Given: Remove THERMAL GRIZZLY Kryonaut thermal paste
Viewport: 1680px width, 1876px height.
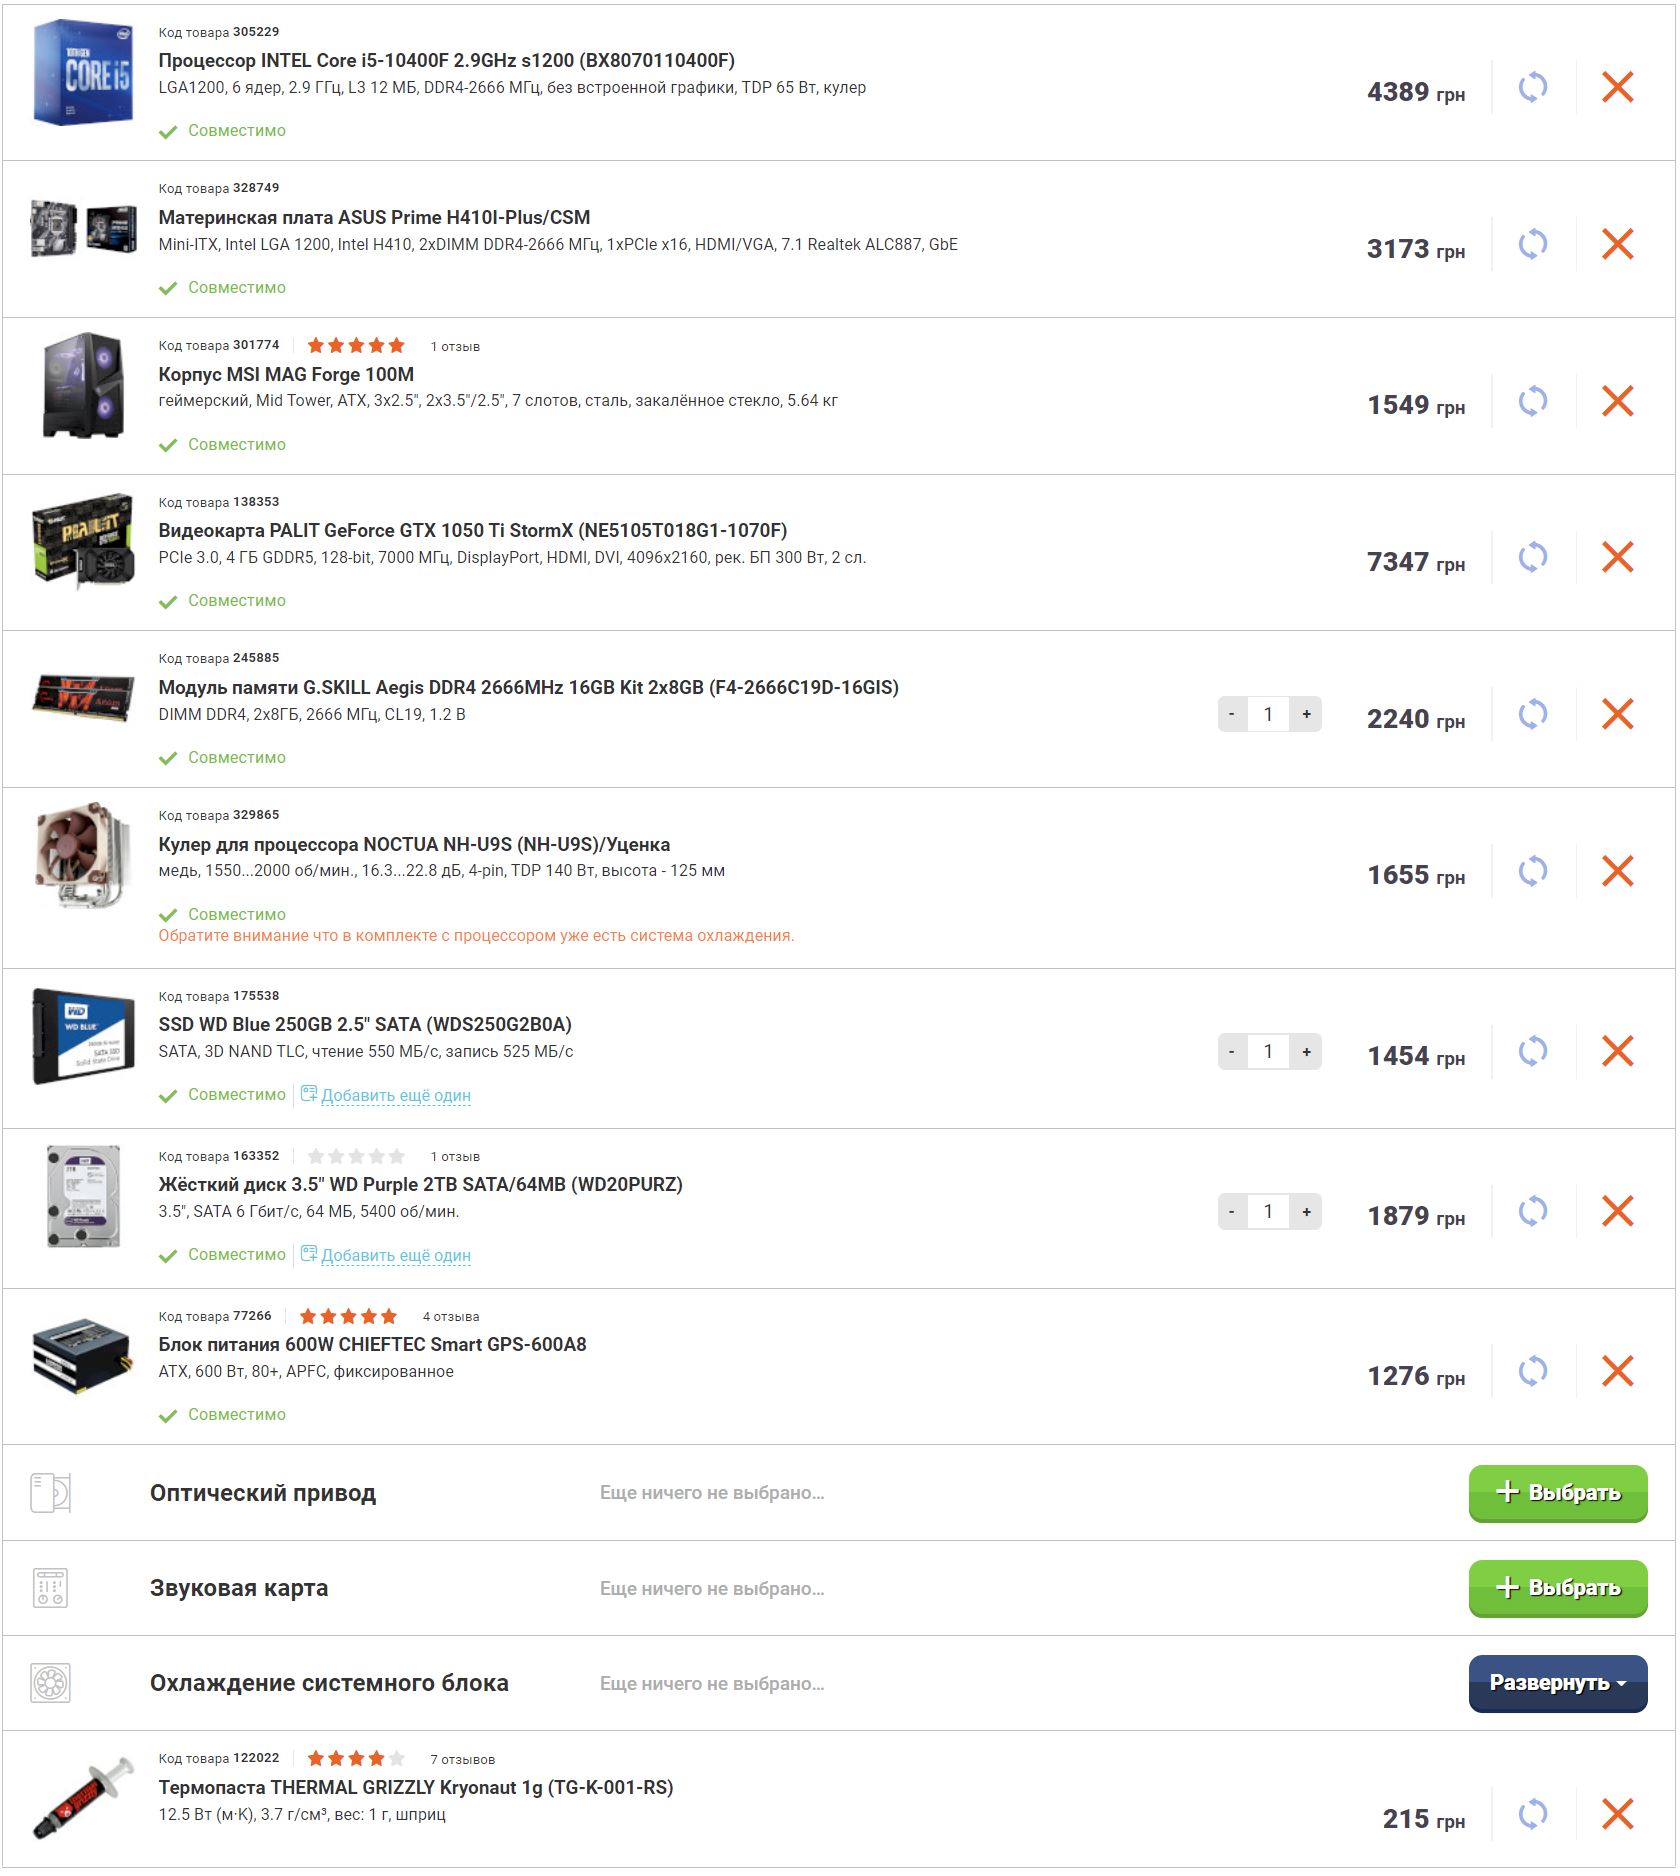Looking at the screenshot, I should click(x=1617, y=1814).
